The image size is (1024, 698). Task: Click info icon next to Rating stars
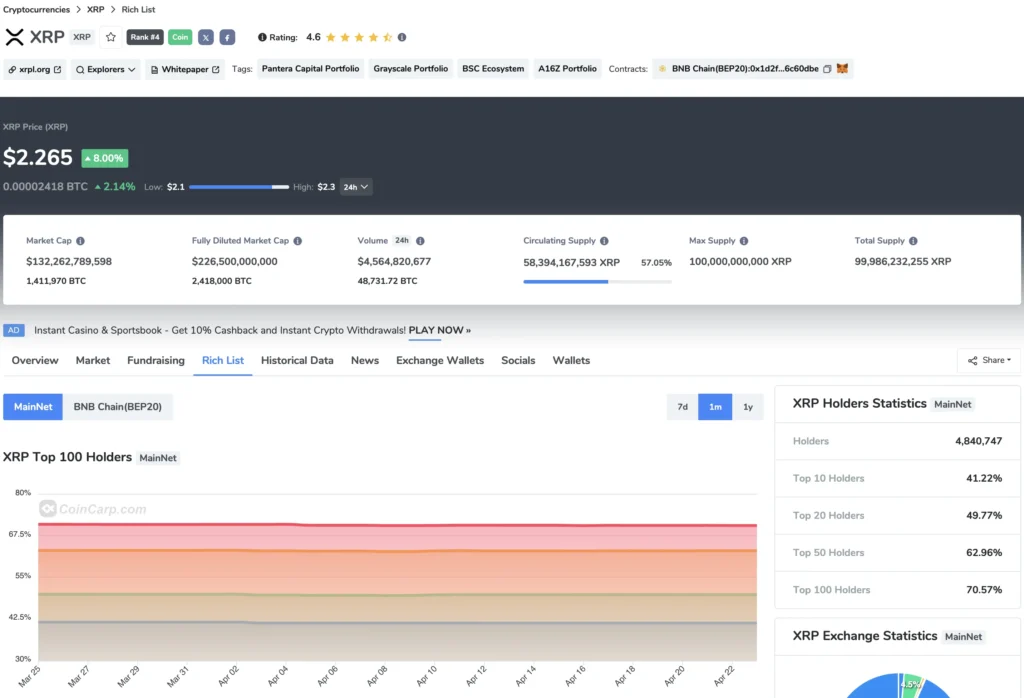click(x=402, y=37)
